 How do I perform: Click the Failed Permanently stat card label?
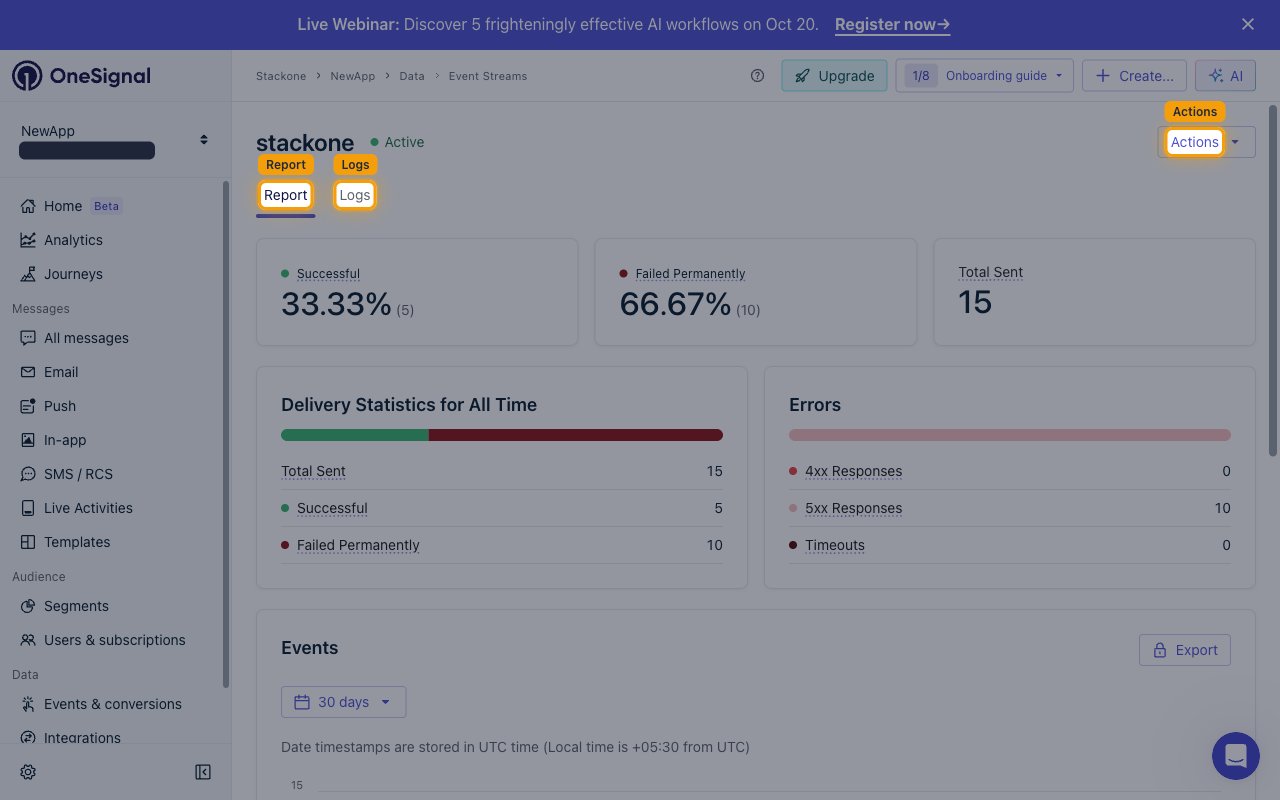(x=690, y=274)
